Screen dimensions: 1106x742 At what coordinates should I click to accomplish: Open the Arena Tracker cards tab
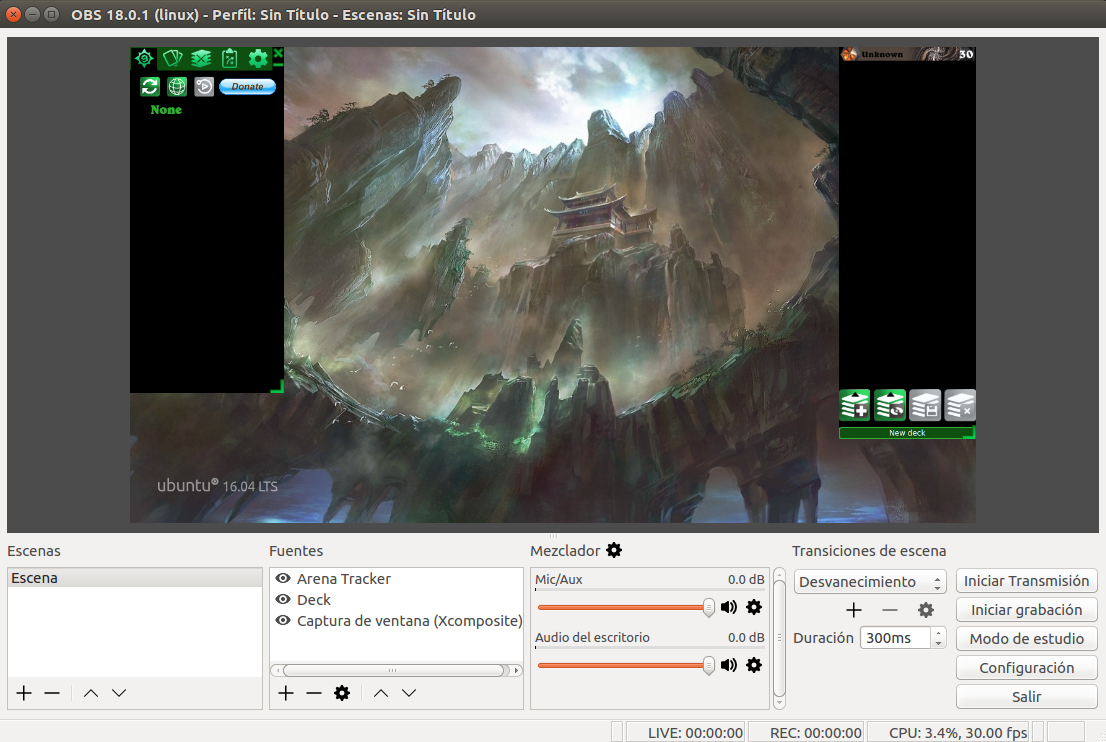pos(173,59)
